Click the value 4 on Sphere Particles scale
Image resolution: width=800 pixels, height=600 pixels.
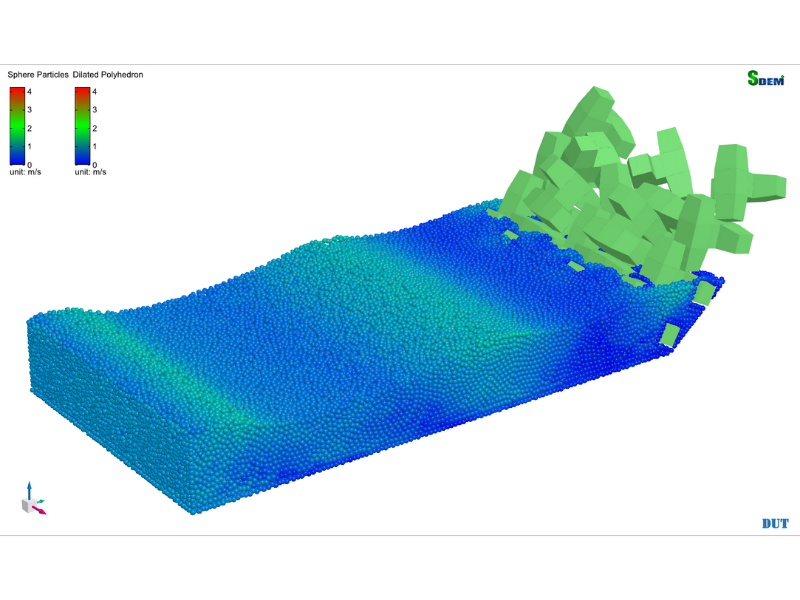(31, 91)
